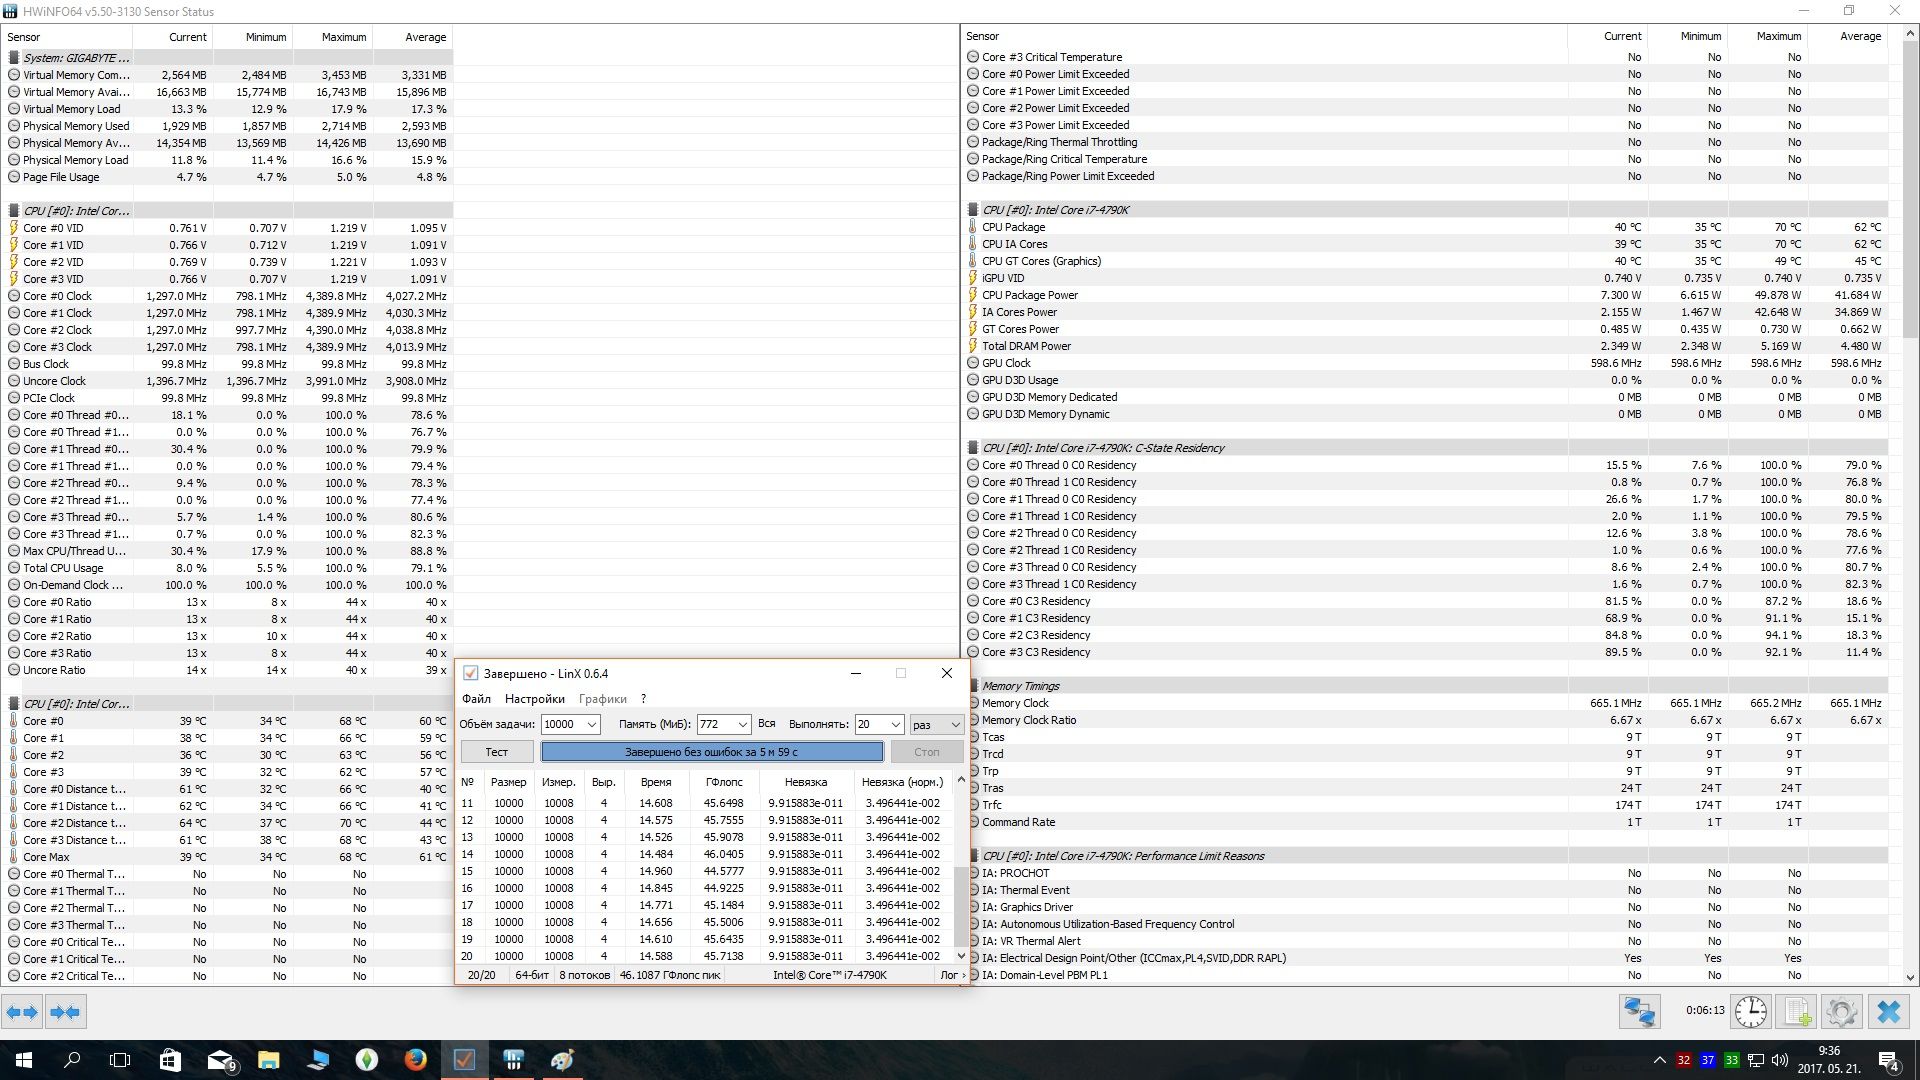This screenshot has width=1920, height=1080.
Task: Select LinX result row number 14
Action: [x=704, y=854]
